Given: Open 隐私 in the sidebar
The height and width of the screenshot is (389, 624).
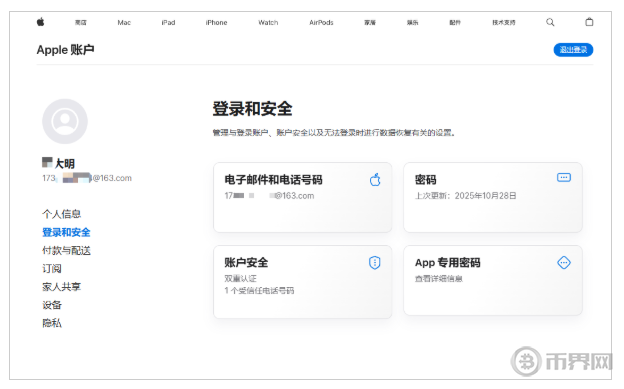Looking at the screenshot, I should [52, 323].
